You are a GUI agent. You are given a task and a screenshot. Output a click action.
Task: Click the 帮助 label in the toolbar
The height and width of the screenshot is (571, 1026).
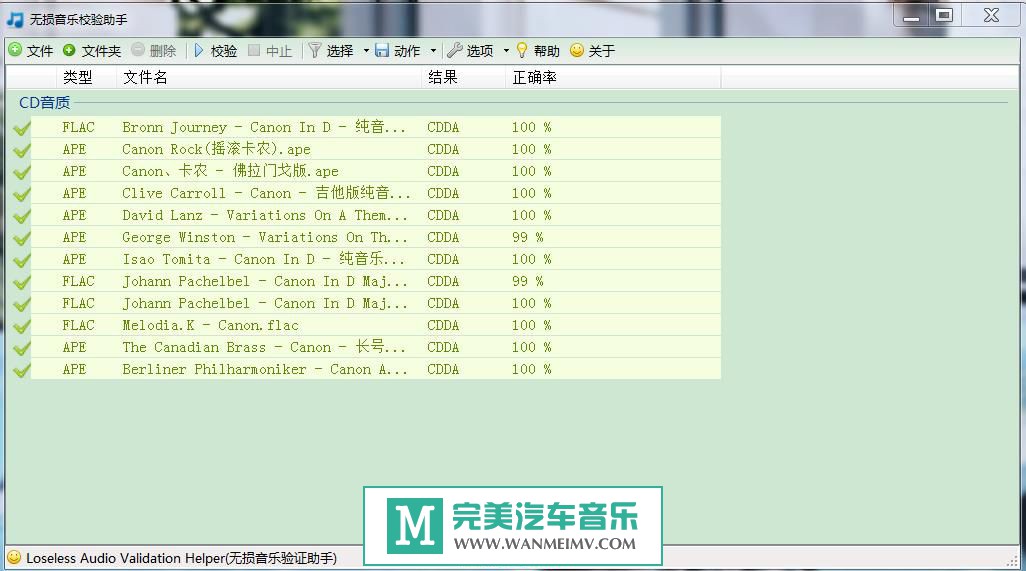546,51
